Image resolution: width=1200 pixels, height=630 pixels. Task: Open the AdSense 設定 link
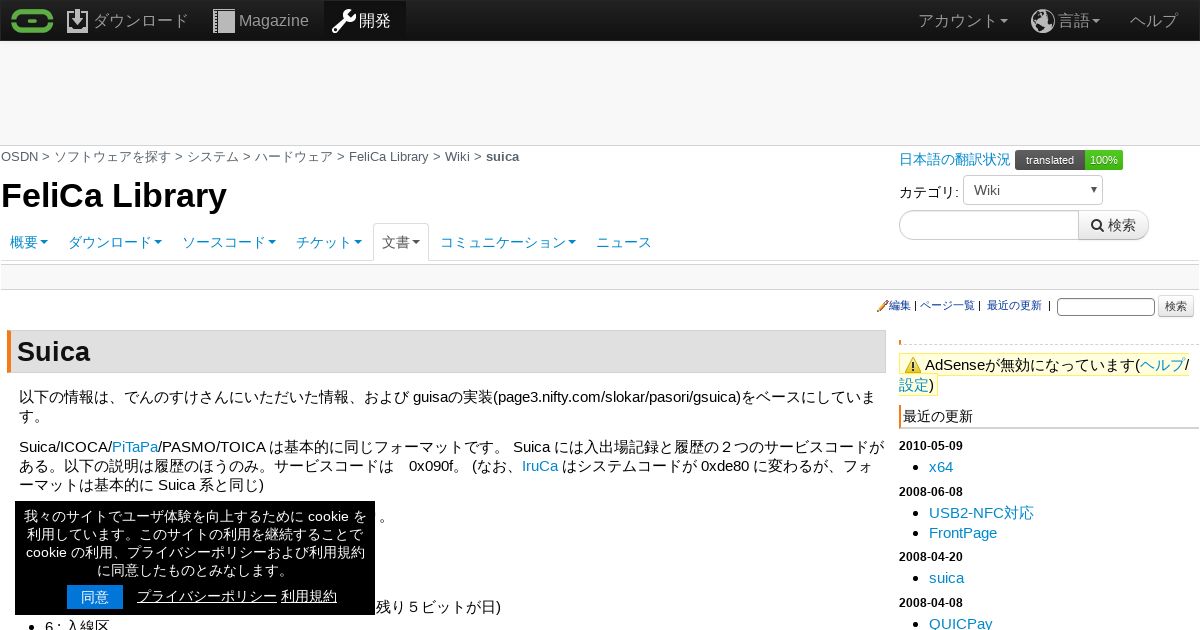[x=914, y=385]
